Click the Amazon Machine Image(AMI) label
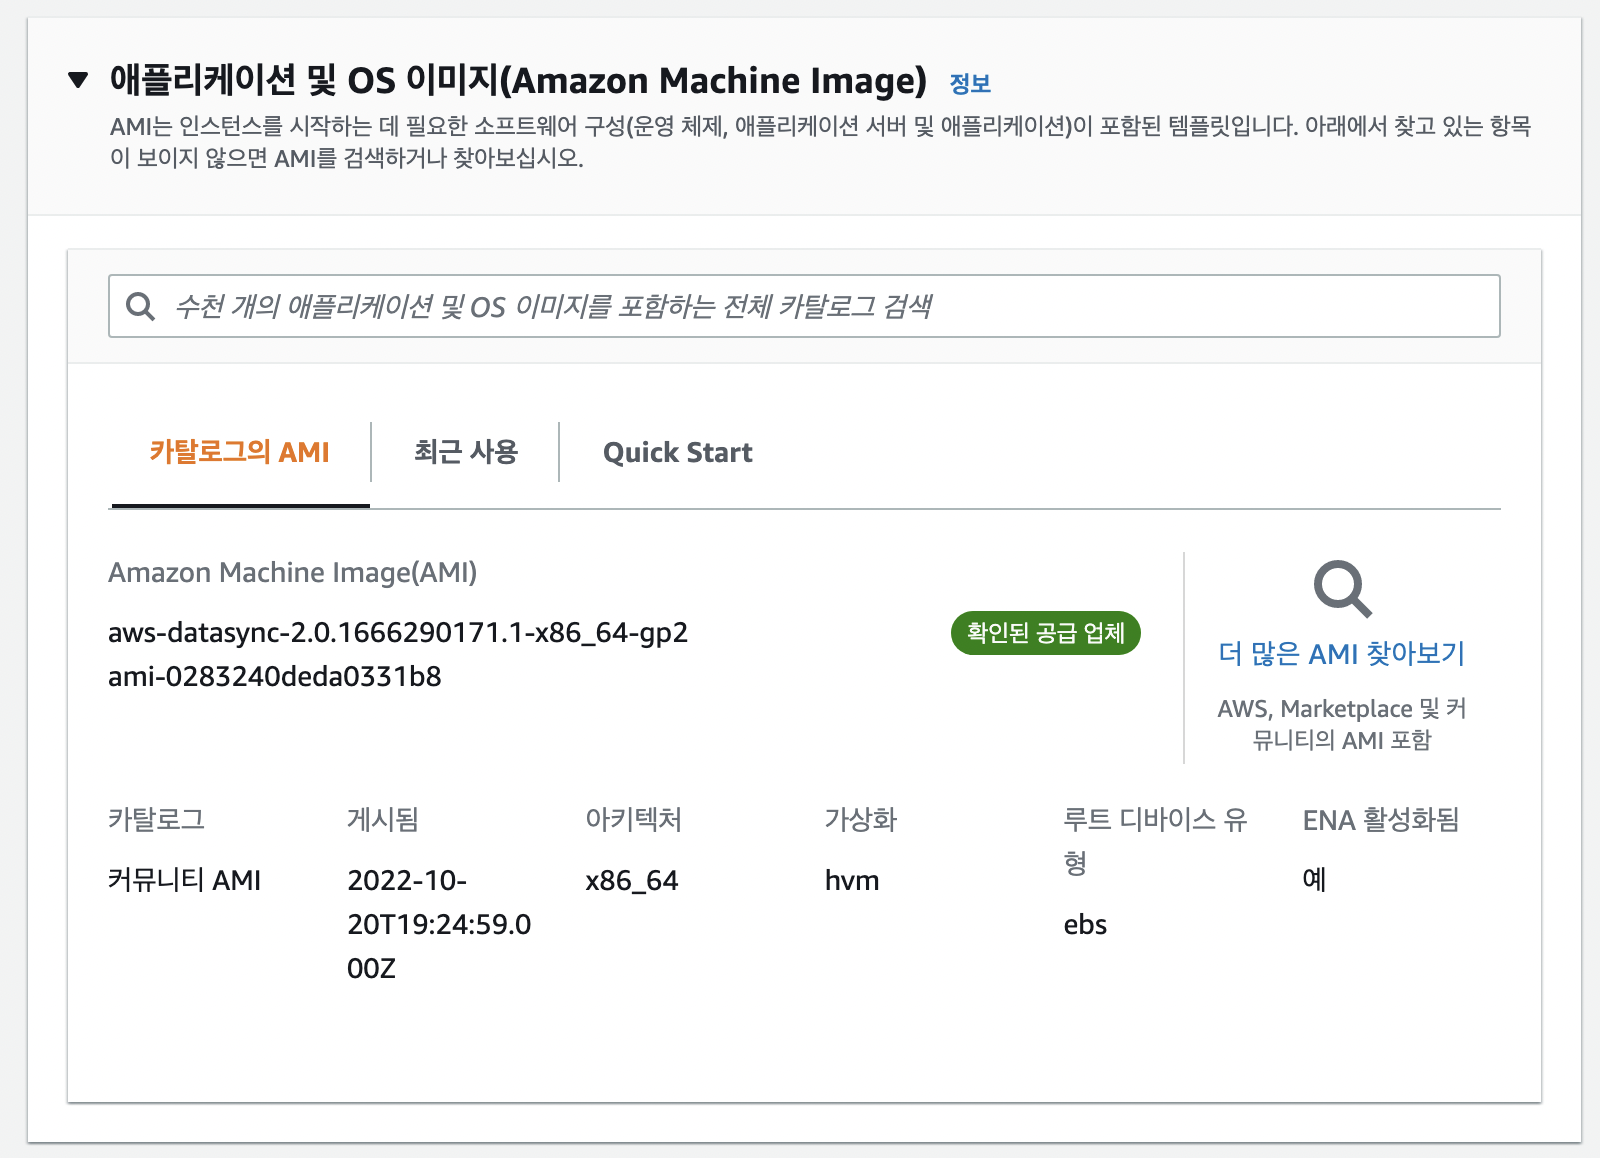 click(292, 573)
